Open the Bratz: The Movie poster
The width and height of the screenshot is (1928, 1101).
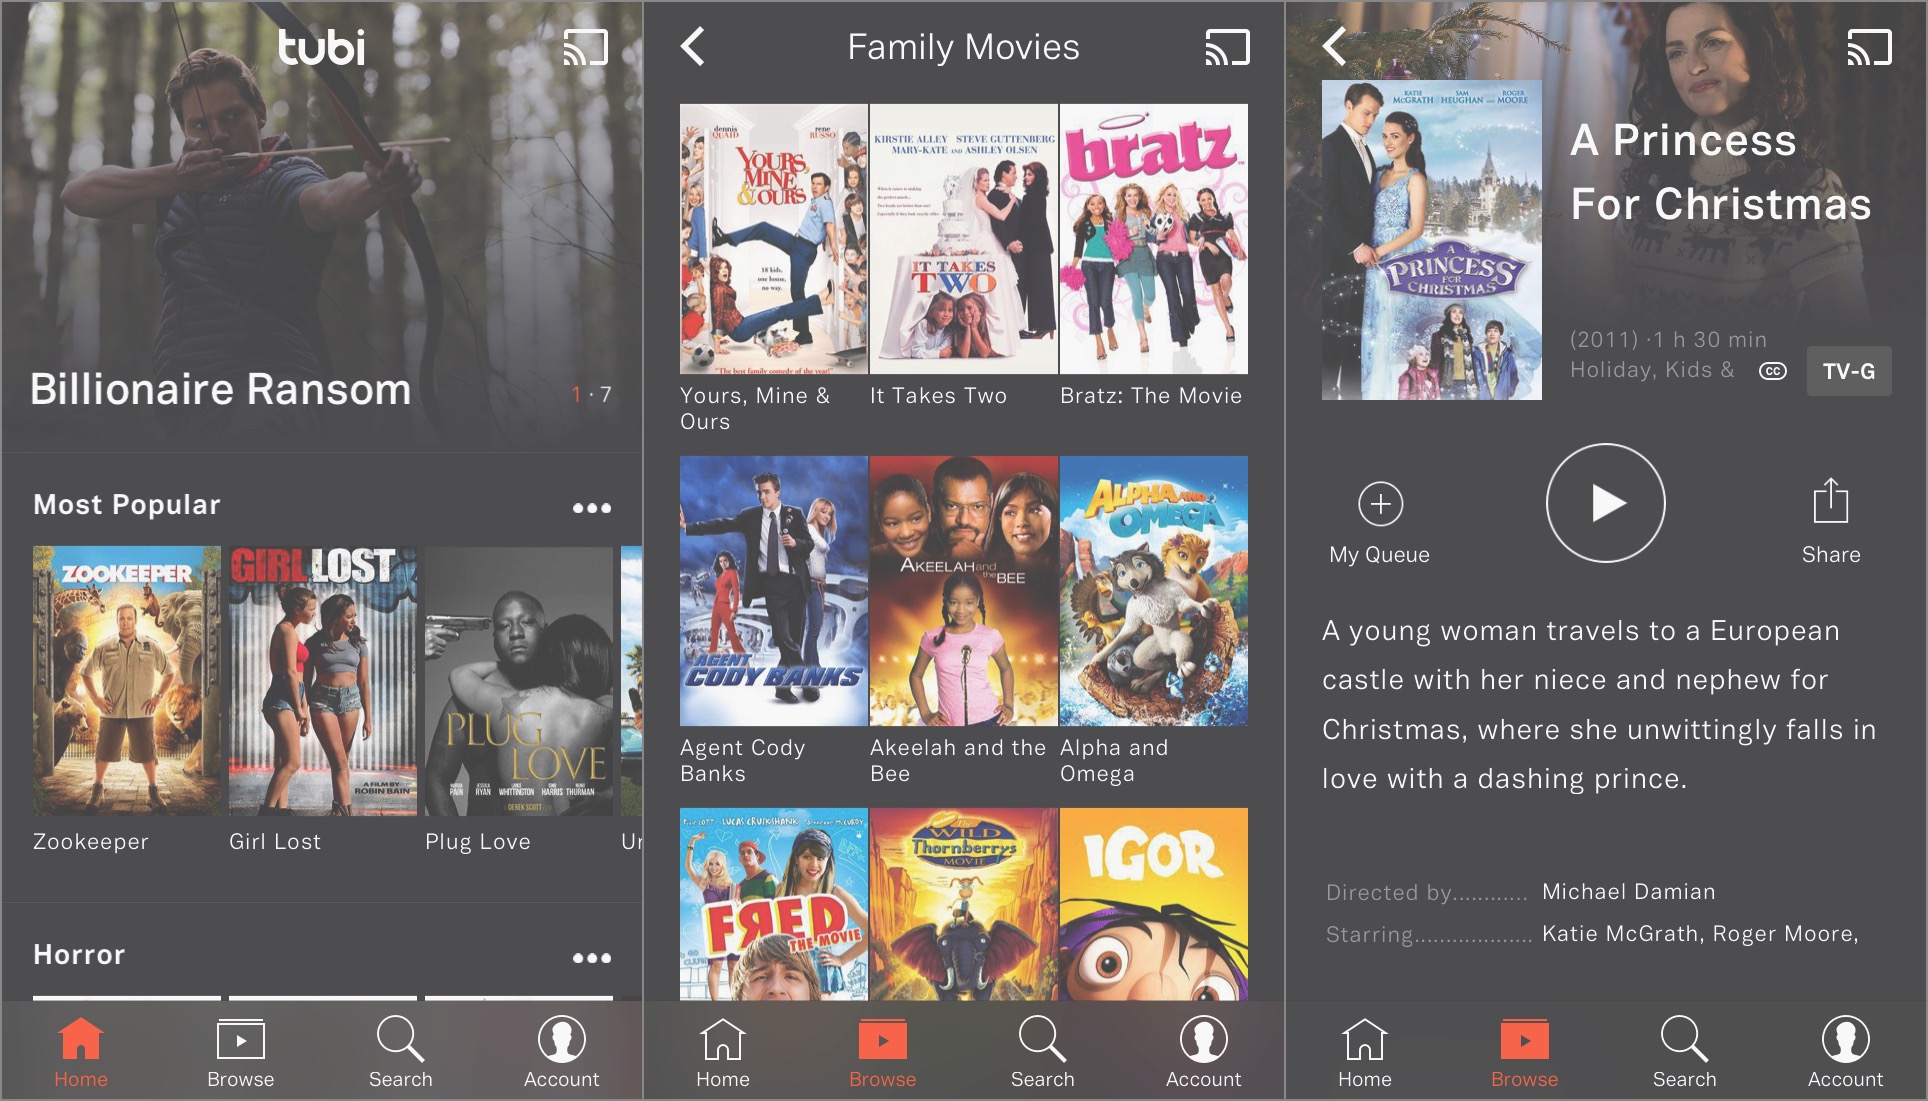(x=1154, y=239)
